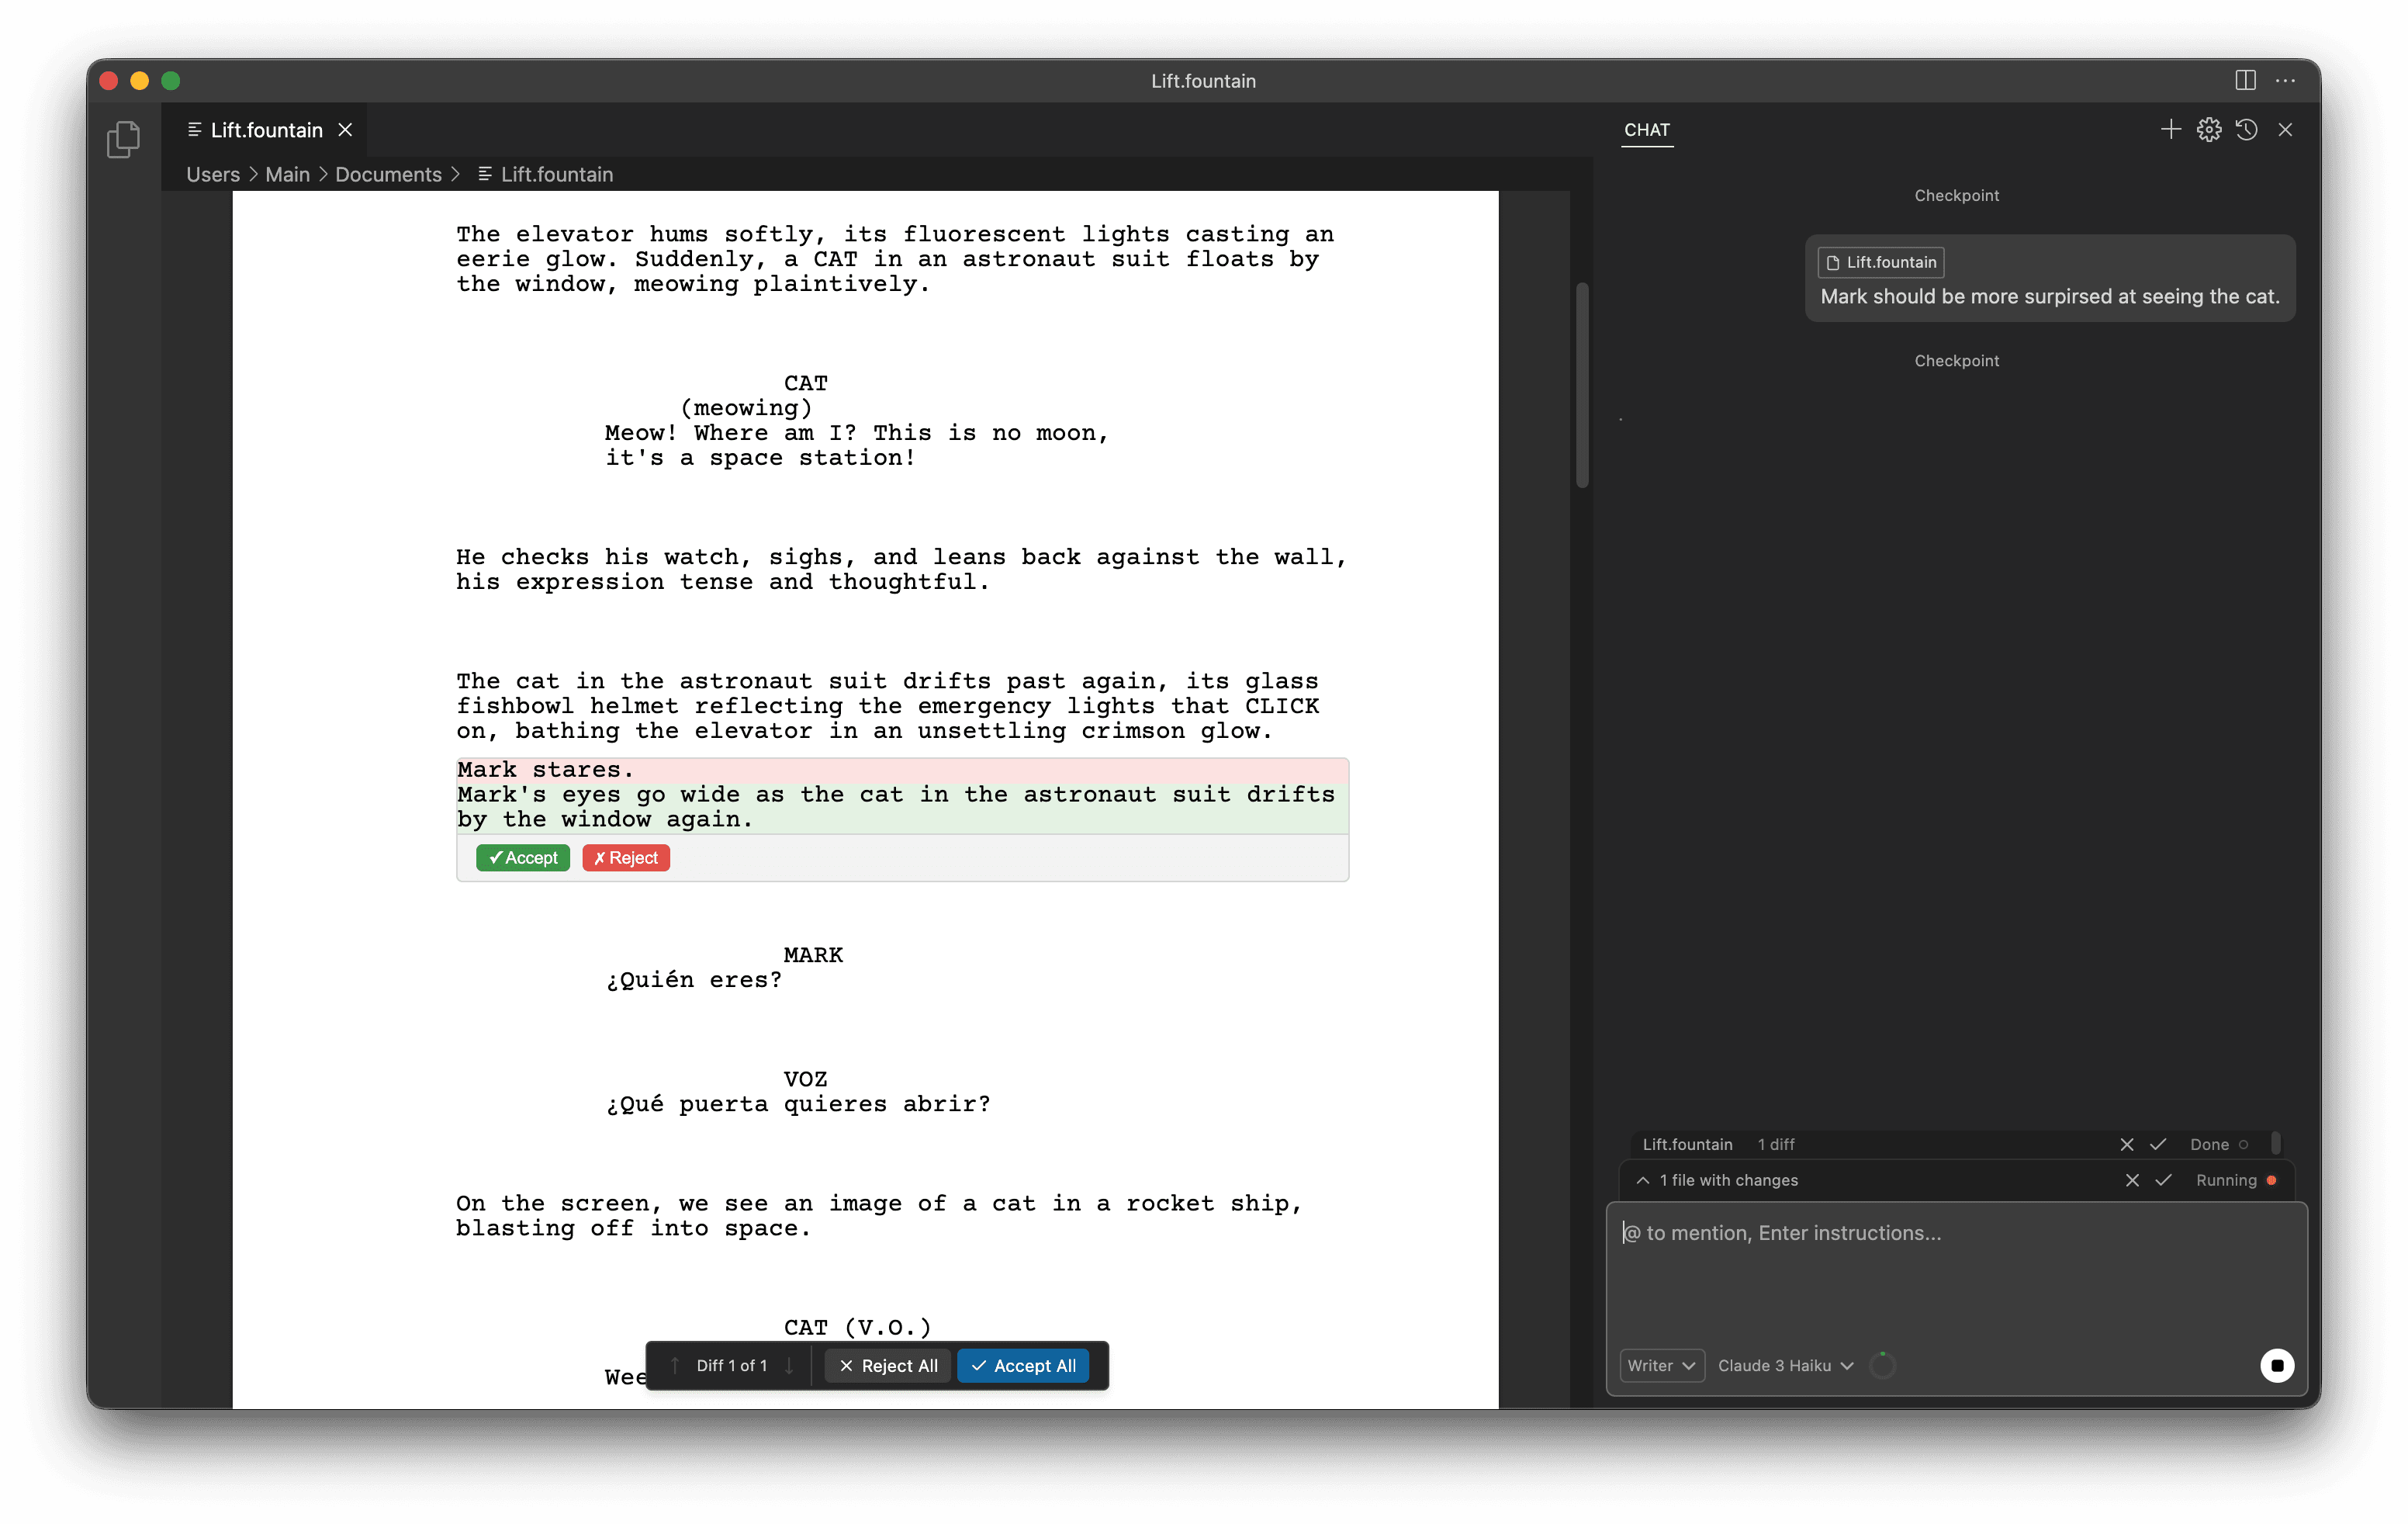The width and height of the screenshot is (2408, 1524).
Task: View chat history via the clock icon
Action: [x=2247, y=129]
